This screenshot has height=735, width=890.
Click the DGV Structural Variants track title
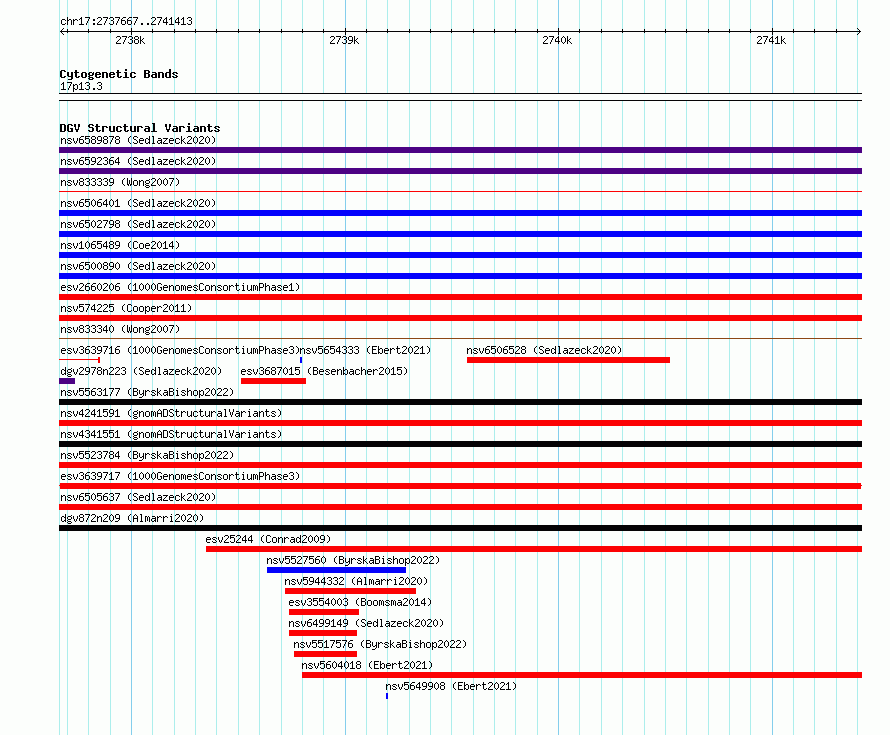click(140, 128)
